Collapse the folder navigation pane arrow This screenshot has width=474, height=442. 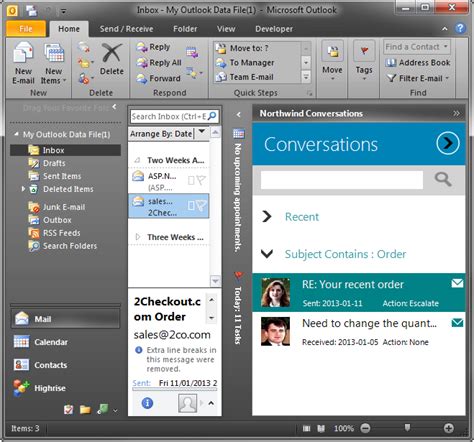(x=114, y=107)
